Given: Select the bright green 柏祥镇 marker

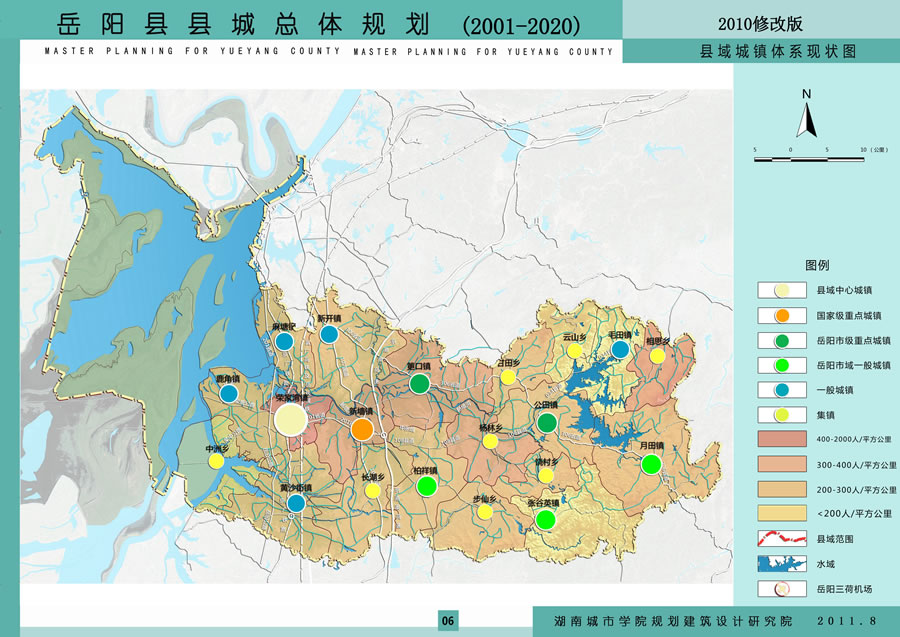Looking at the screenshot, I should point(426,486).
